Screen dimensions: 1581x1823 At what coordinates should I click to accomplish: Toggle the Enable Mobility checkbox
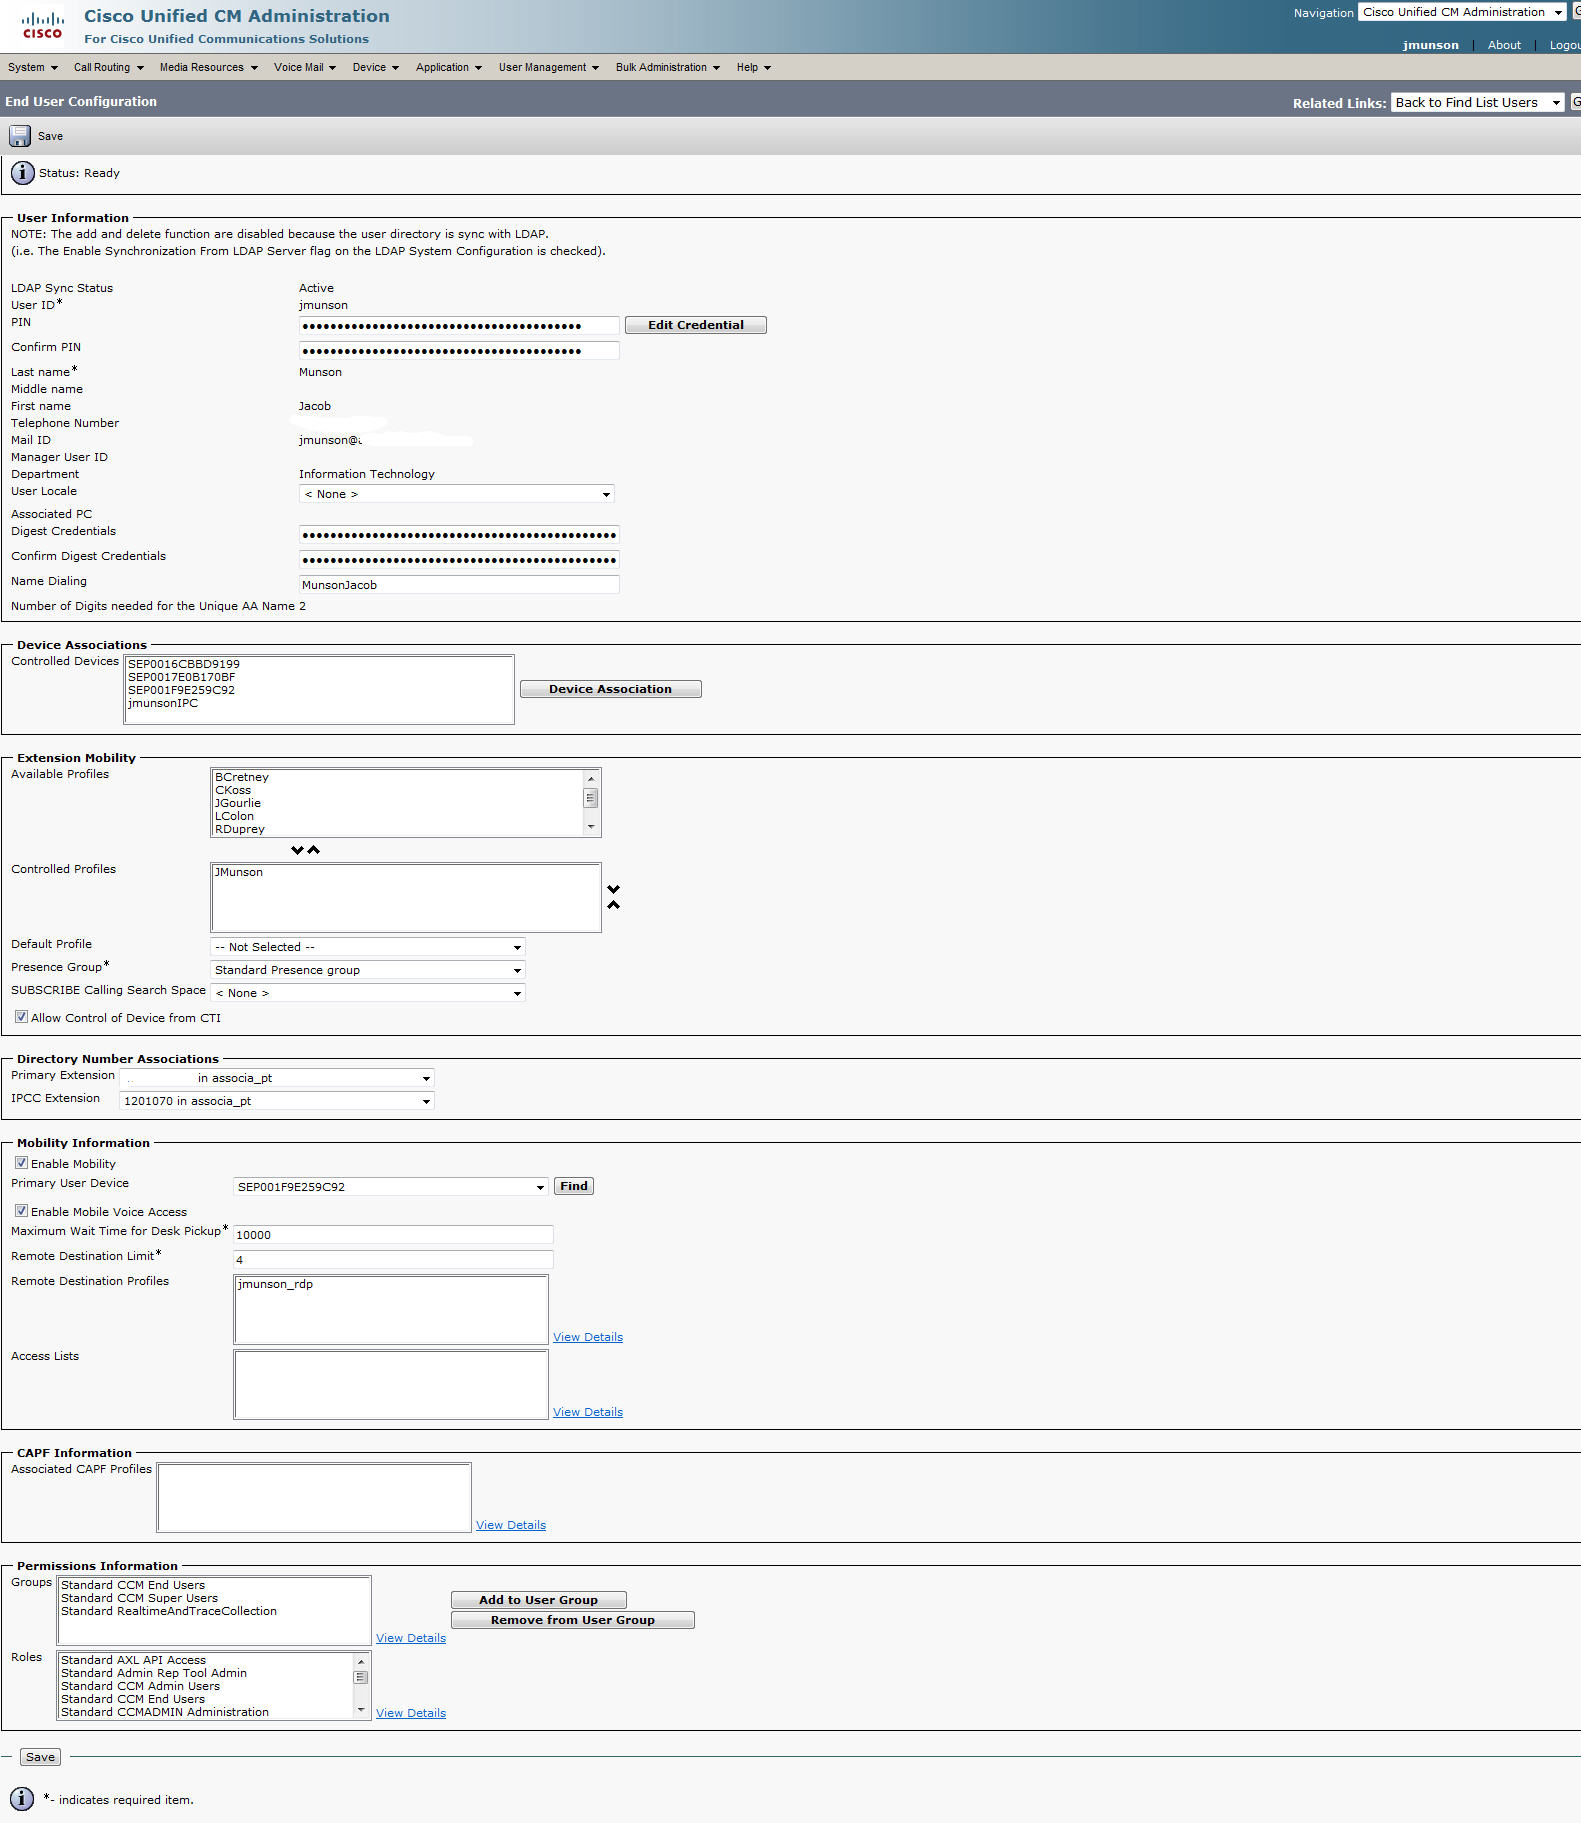(21, 1163)
